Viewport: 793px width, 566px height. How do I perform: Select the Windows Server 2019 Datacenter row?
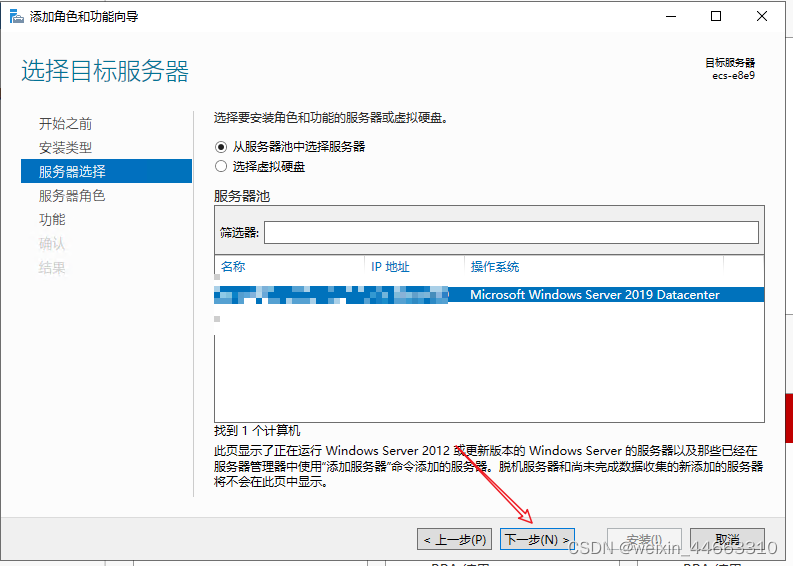(489, 295)
